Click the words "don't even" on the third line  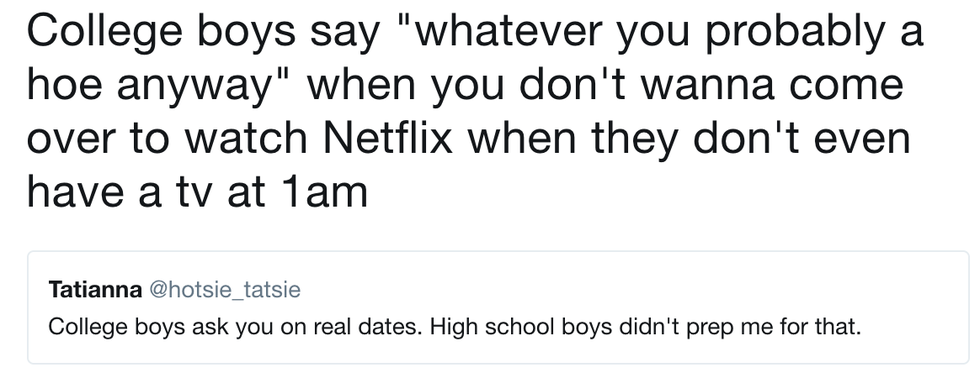point(796,137)
